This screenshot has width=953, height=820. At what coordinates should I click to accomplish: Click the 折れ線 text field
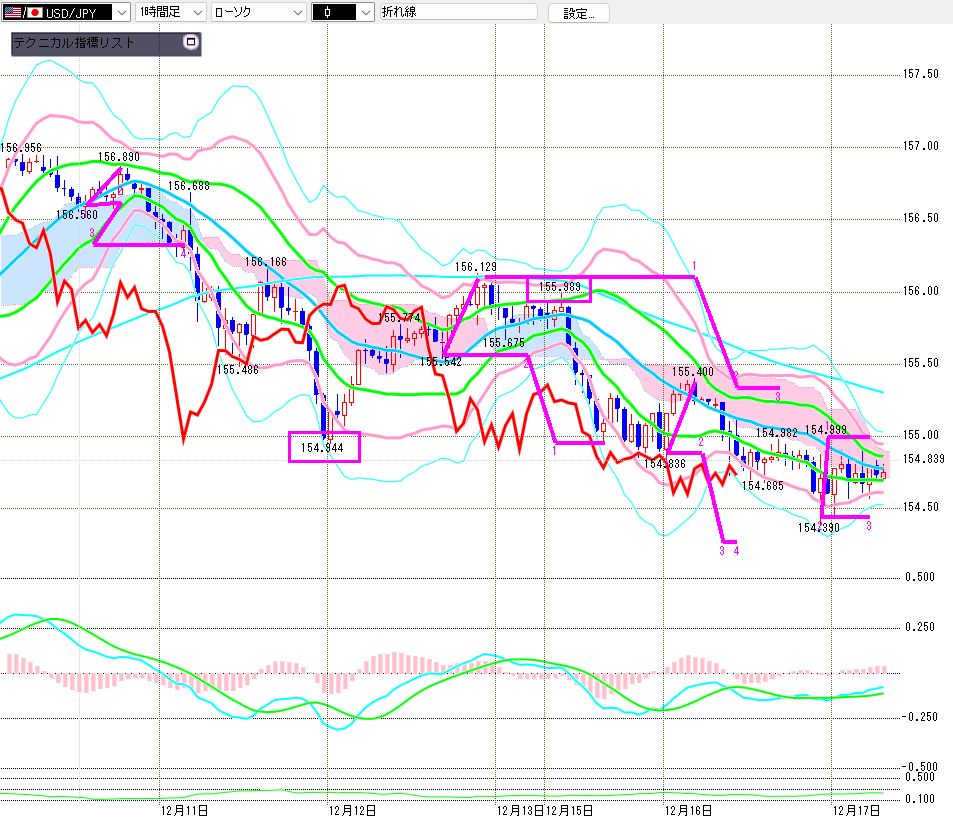[458, 13]
